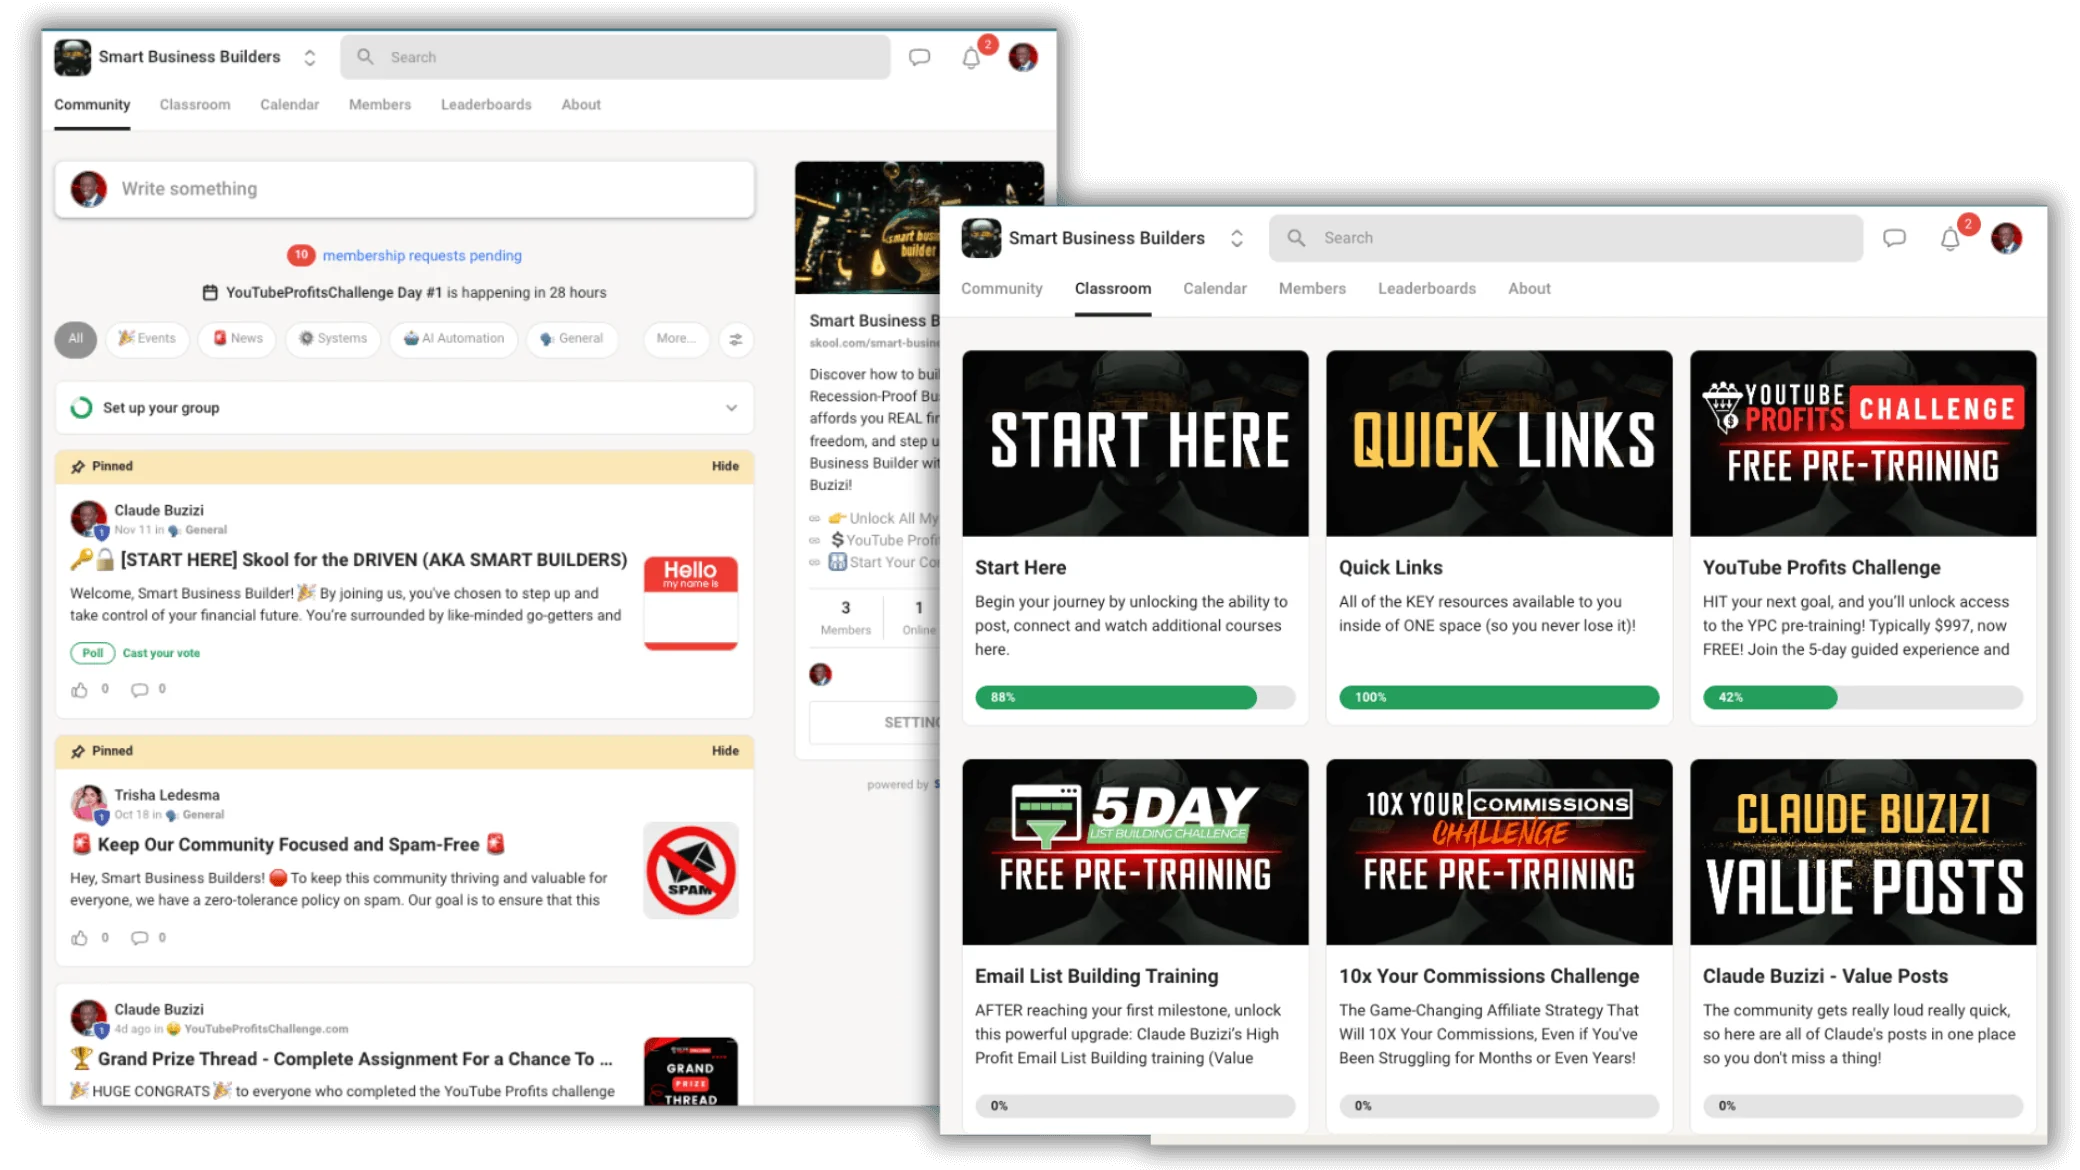Viewport: 2080px width, 1170px height.
Task: Click YouTube Profits Challenge 42% progress bar
Action: tap(1863, 697)
